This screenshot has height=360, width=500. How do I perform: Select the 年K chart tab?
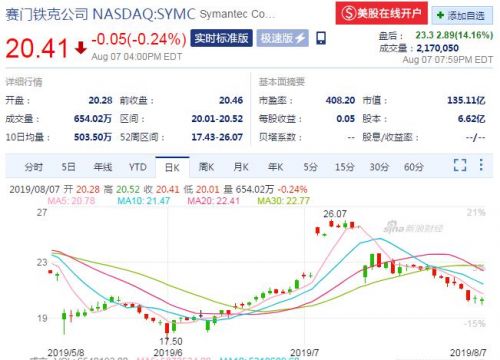(x=276, y=167)
